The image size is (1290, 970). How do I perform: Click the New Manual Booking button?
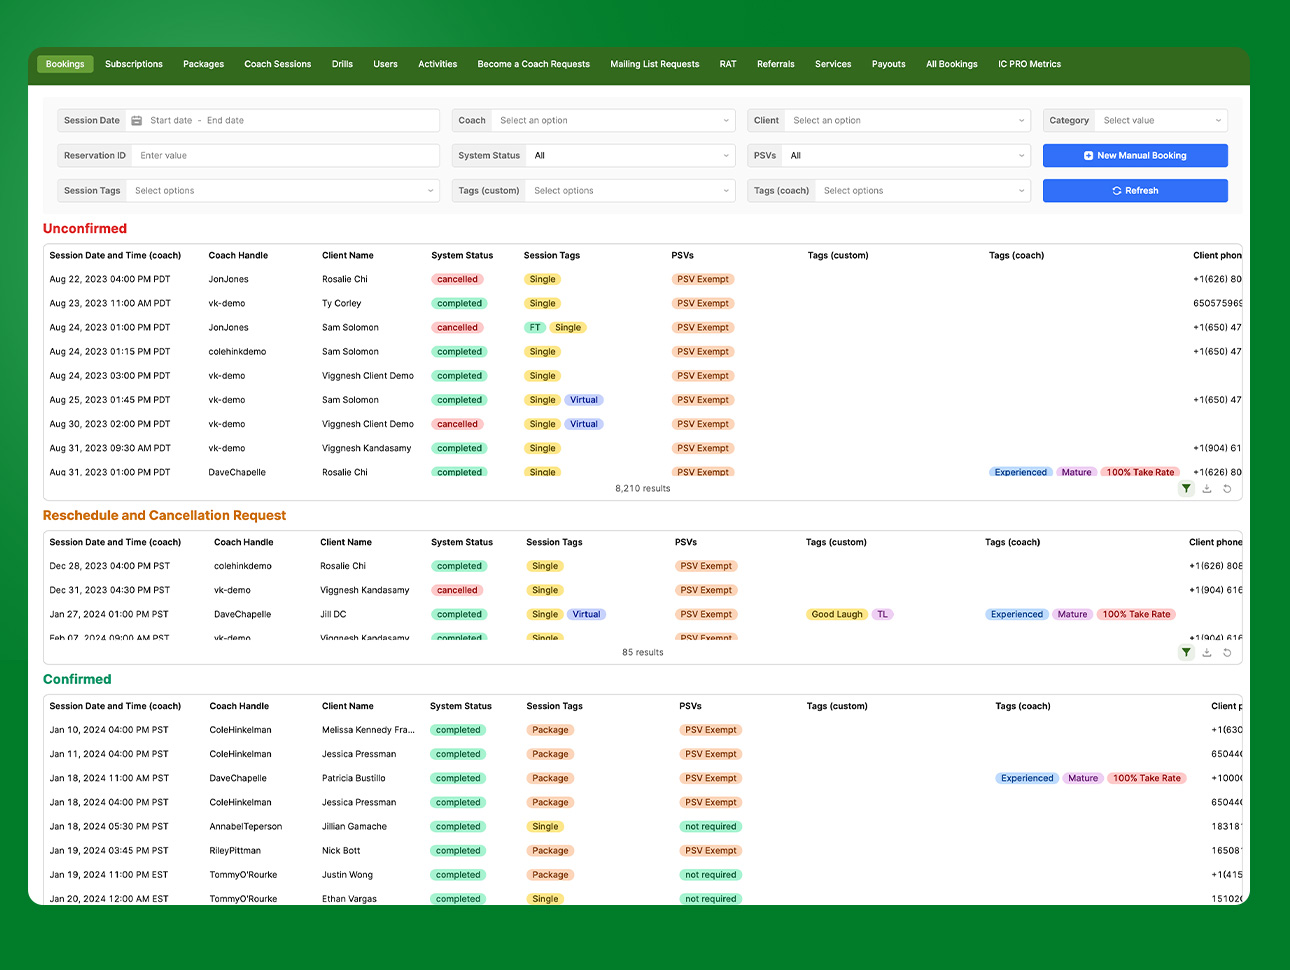(x=1135, y=156)
